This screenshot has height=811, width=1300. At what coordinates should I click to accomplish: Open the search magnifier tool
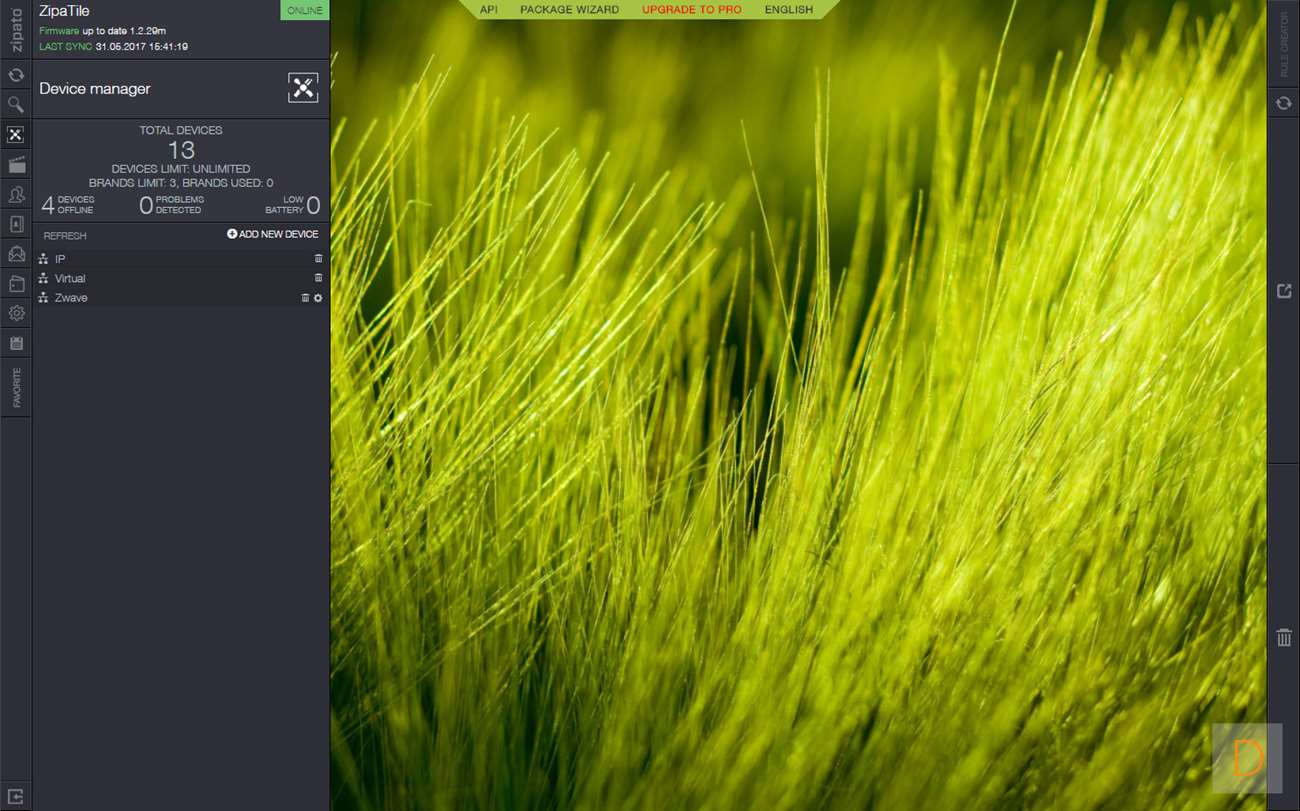point(16,104)
